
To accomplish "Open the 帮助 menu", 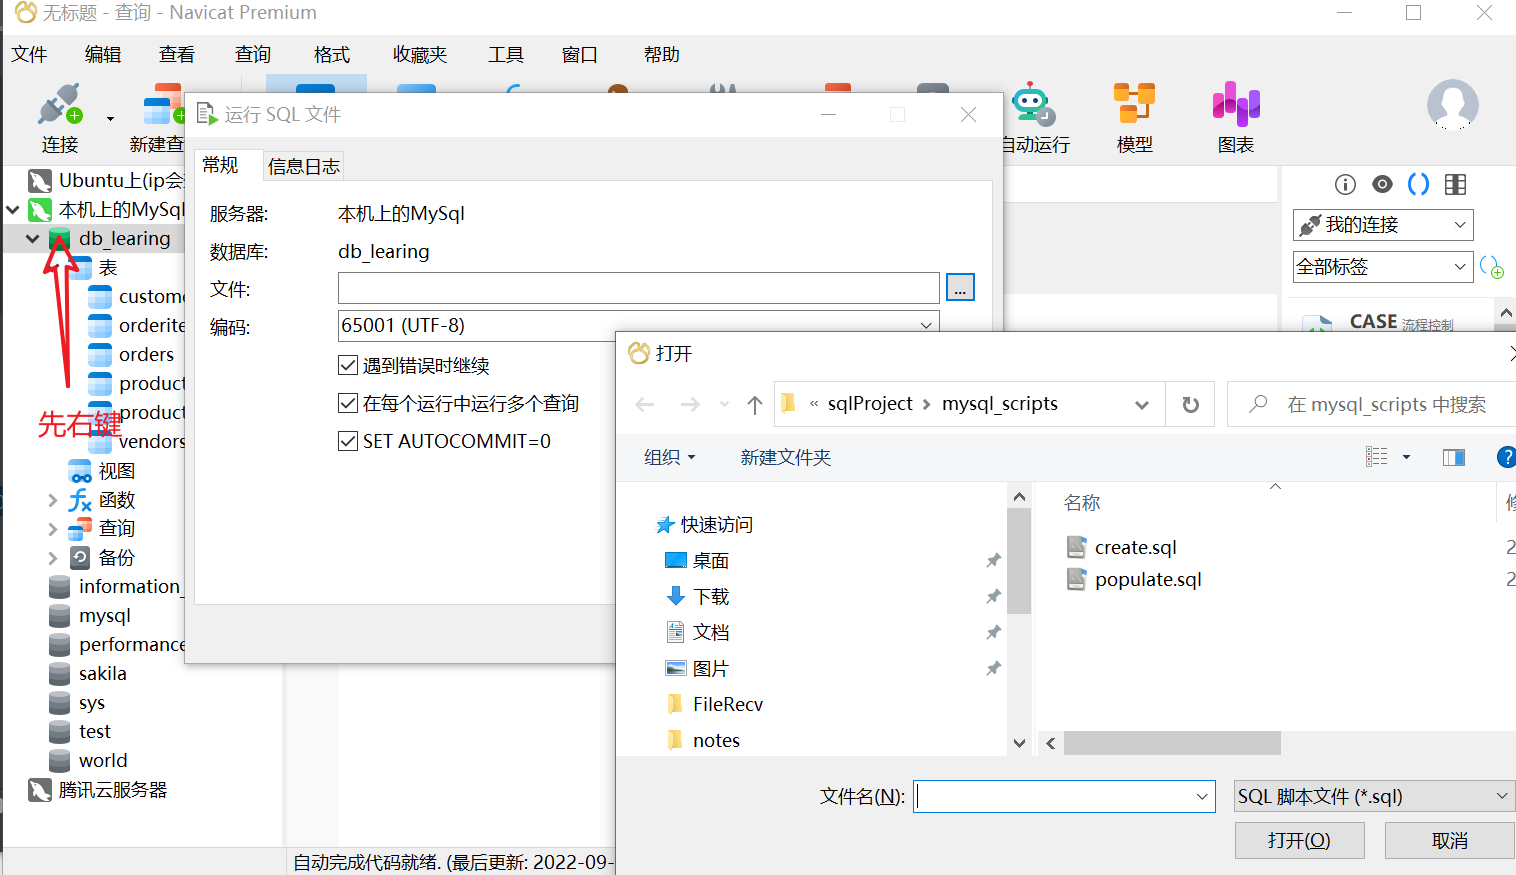I will [662, 54].
